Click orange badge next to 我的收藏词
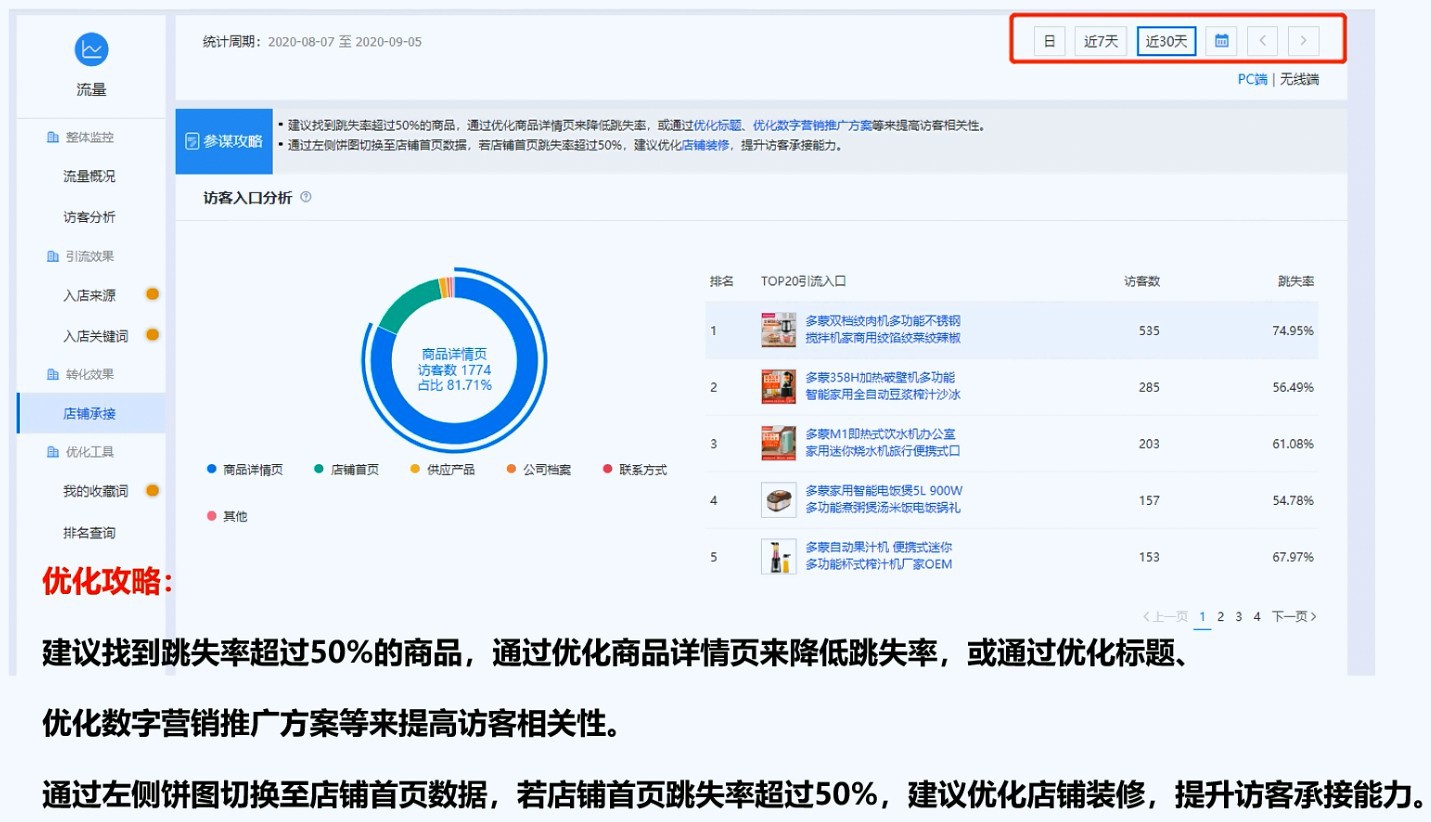Image resolution: width=1431 pixels, height=822 pixels. (152, 490)
